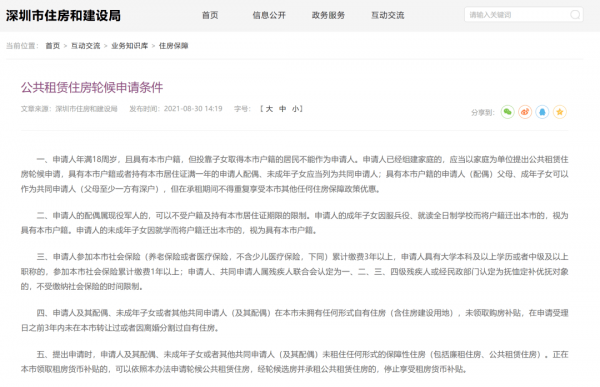
Task: Share article via WeChat icon
Action: coord(507,112)
